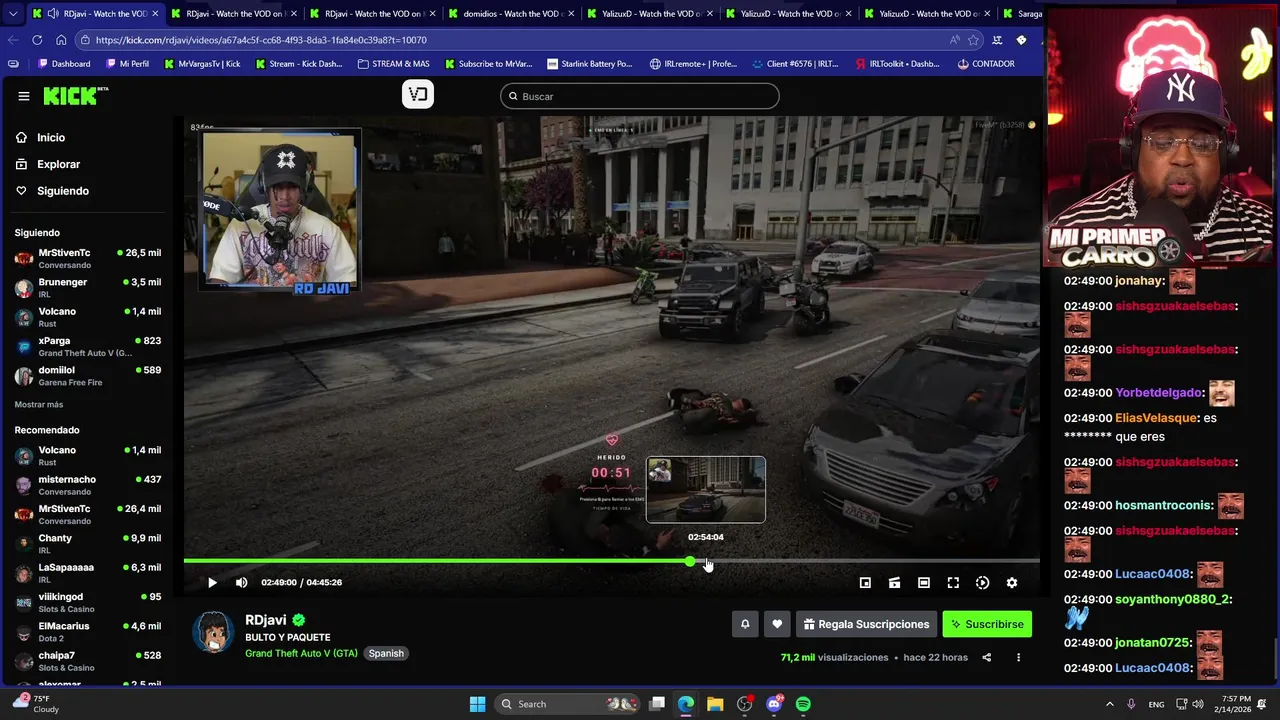The image size is (1280, 720).
Task: Mute the video using speaker icon
Action: (241, 582)
